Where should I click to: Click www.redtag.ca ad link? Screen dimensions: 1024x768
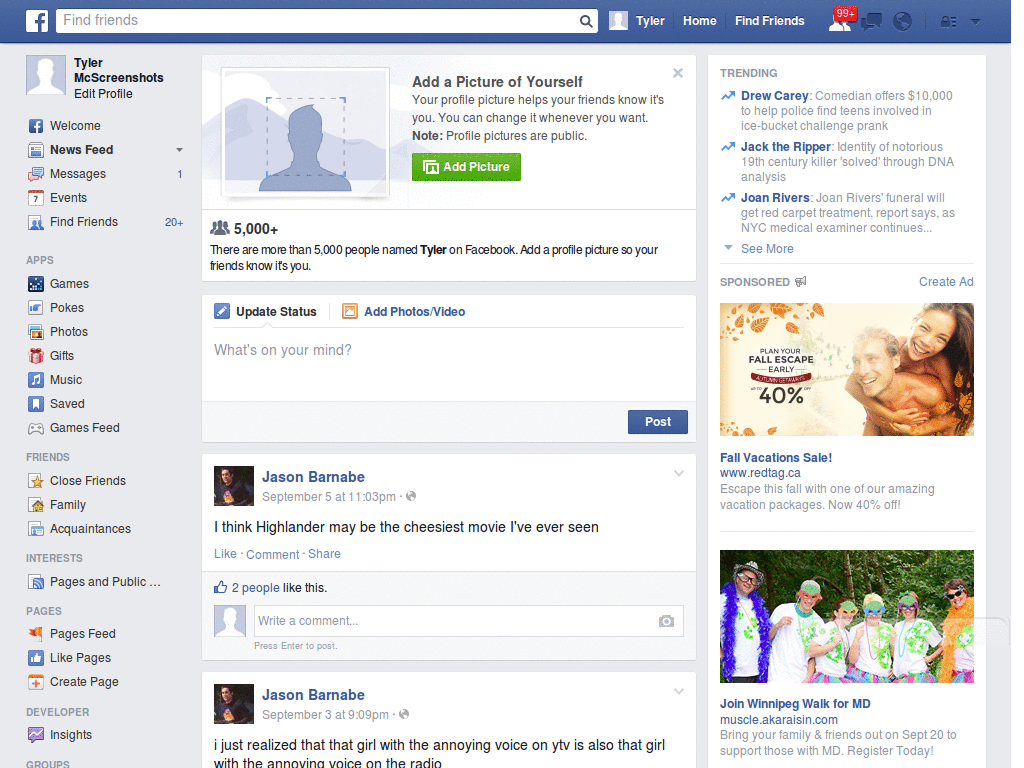coord(760,473)
